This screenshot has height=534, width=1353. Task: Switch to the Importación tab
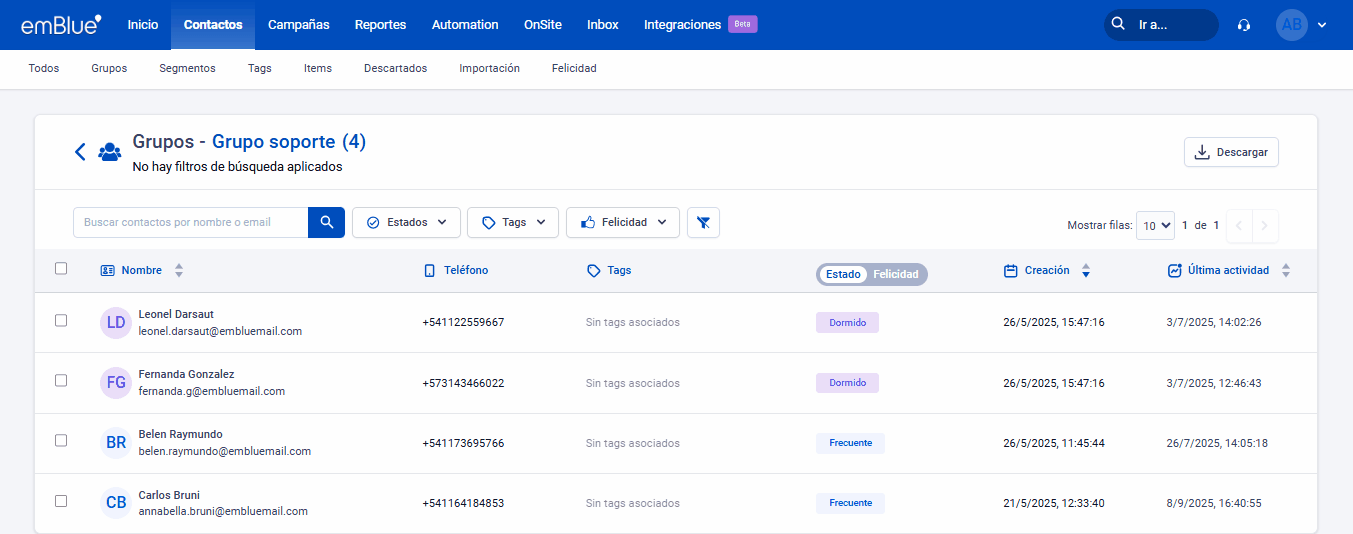(x=490, y=68)
